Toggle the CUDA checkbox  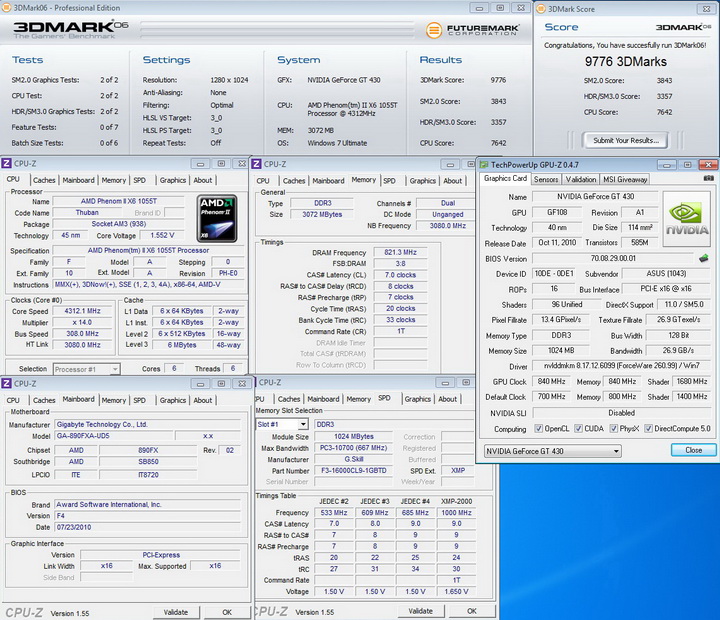(580, 429)
